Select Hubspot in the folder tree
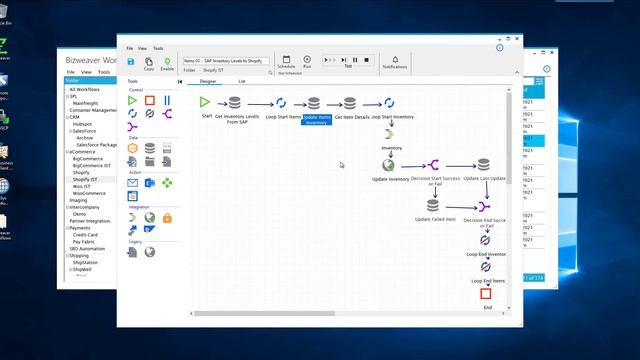 (x=82, y=124)
